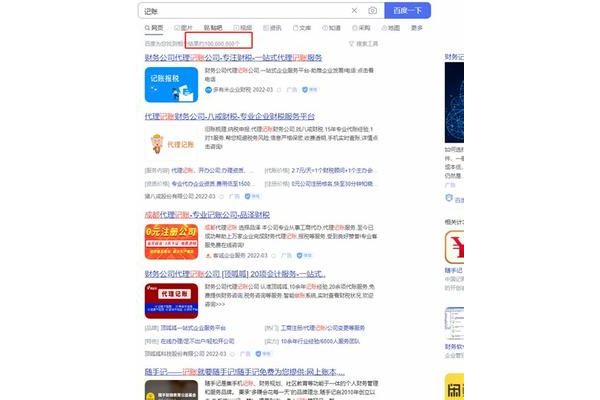Image resolution: width=600 pixels, height=400 pixels.
Task: Open sublink 在线办理/足不出户轻松开公司
Action: (197, 341)
